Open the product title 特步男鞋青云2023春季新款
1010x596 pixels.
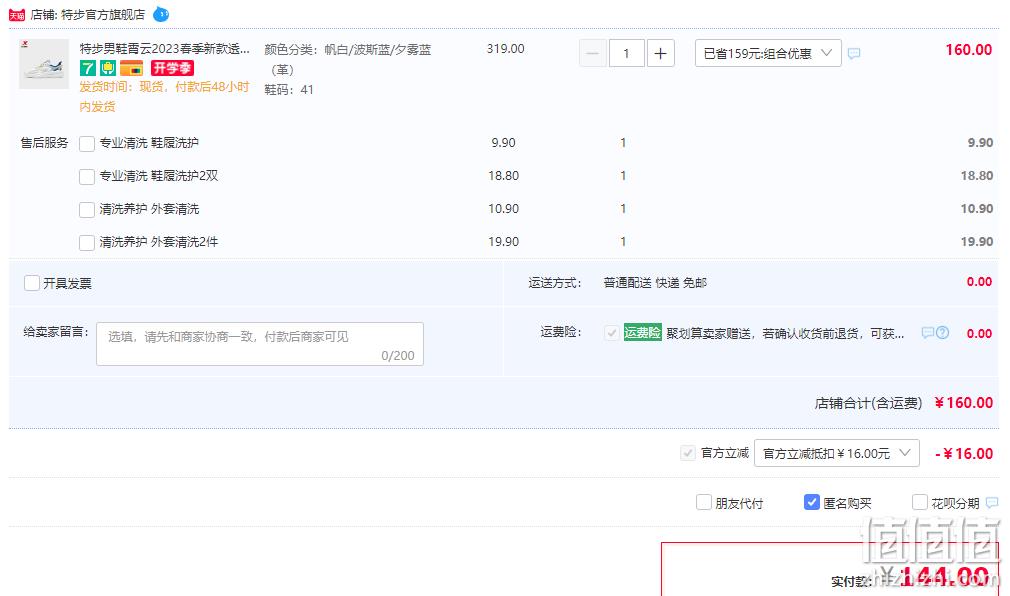(164, 49)
